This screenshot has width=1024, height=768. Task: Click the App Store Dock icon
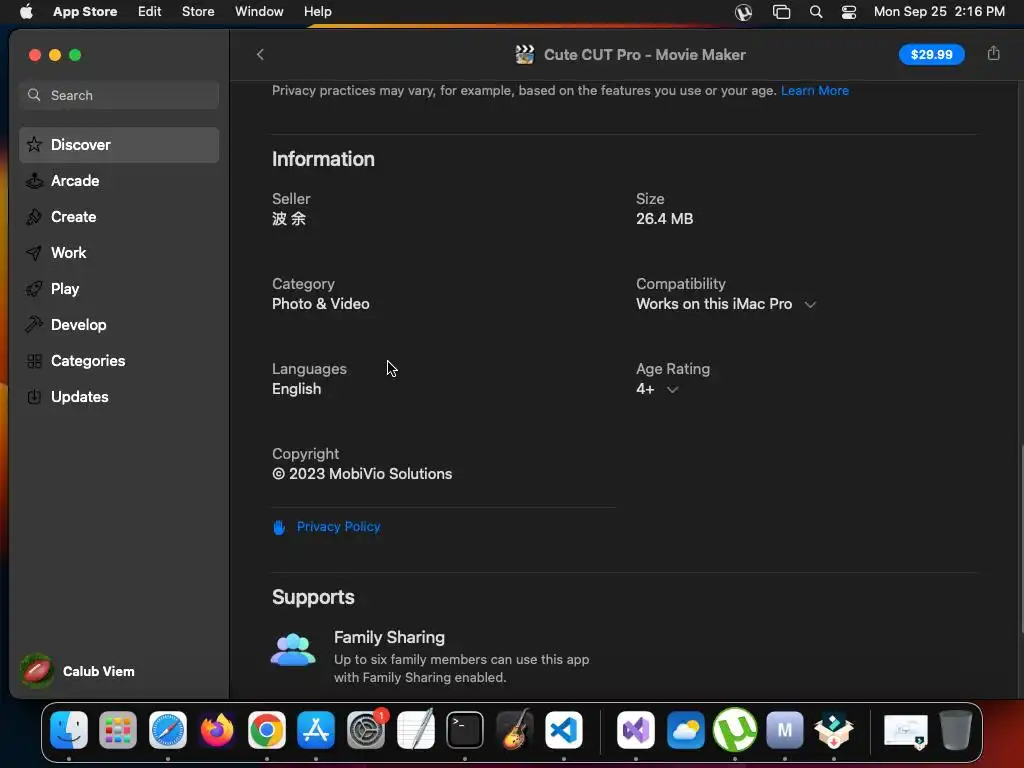(x=316, y=730)
